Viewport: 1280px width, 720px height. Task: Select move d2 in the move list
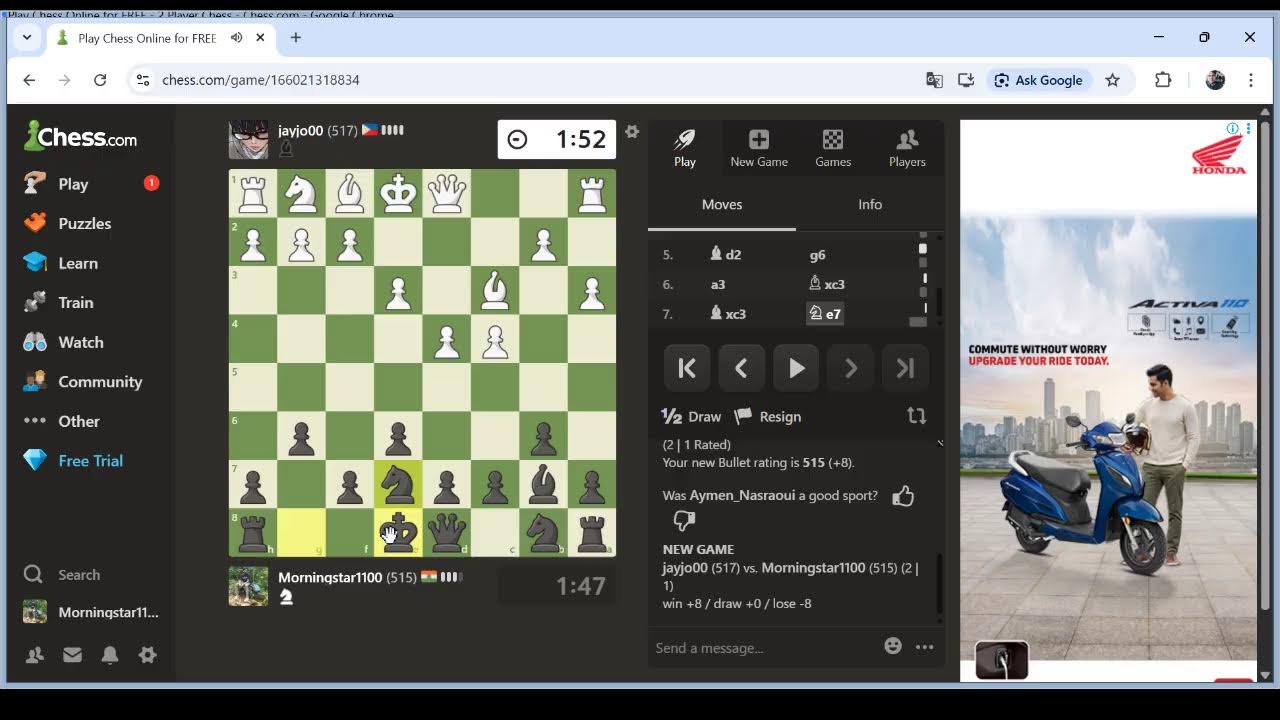[x=726, y=254]
